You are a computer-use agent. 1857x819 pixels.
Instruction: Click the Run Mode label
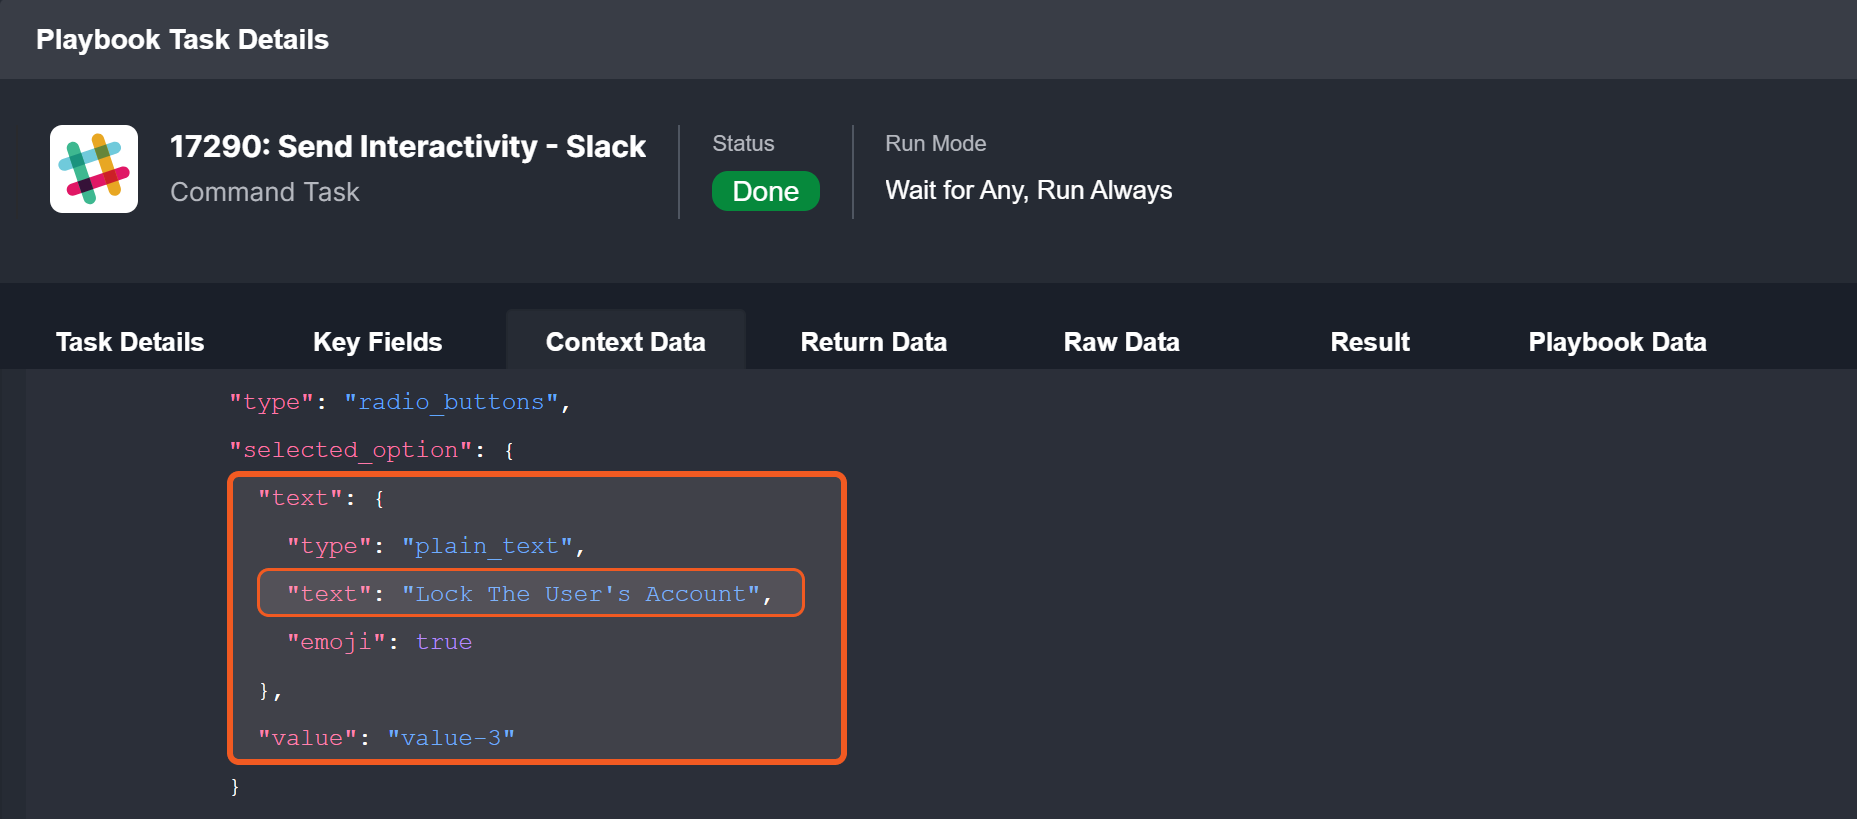point(935,144)
